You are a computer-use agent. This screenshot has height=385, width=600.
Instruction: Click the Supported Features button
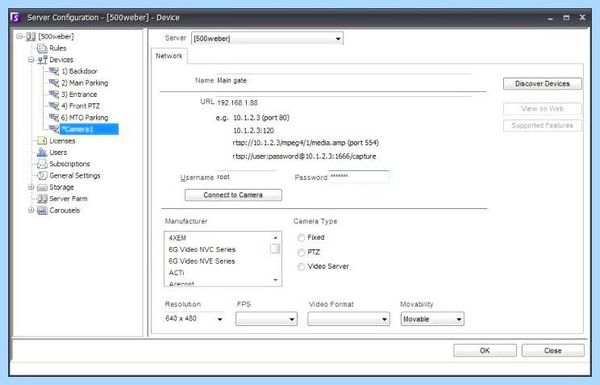[542, 126]
